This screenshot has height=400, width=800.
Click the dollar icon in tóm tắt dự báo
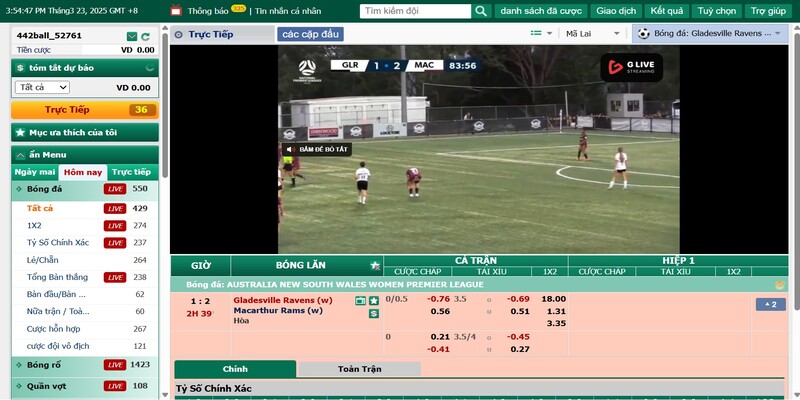(20, 68)
